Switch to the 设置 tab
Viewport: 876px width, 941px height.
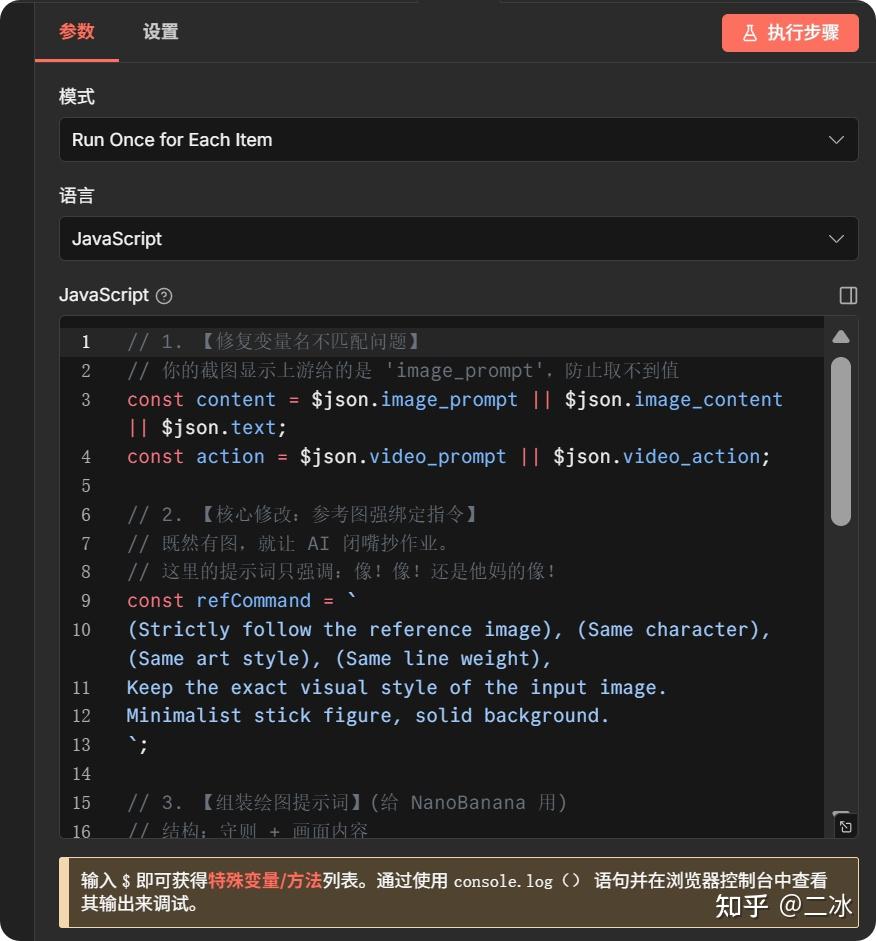160,32
